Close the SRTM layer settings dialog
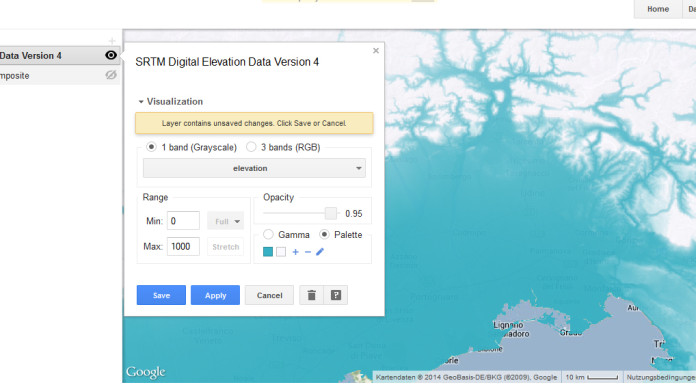Viewport: 696px width, 385px height. point(376,51)
